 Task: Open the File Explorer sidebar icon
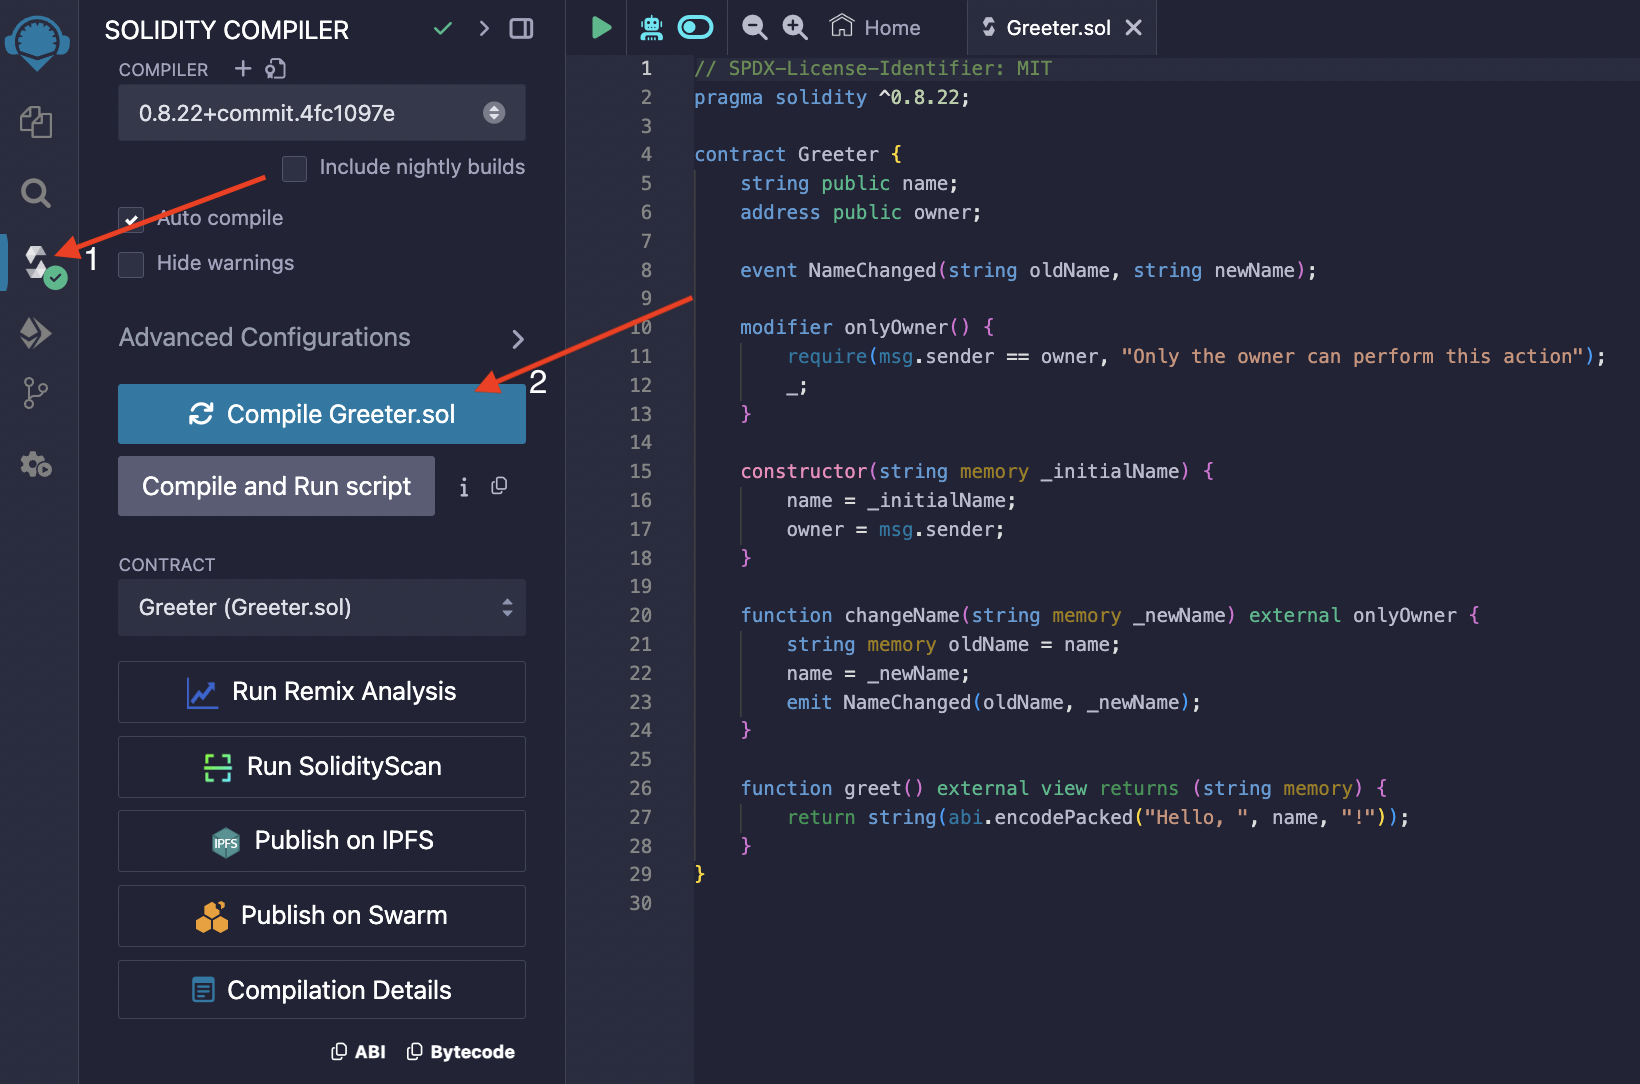(x=36, y=122)
